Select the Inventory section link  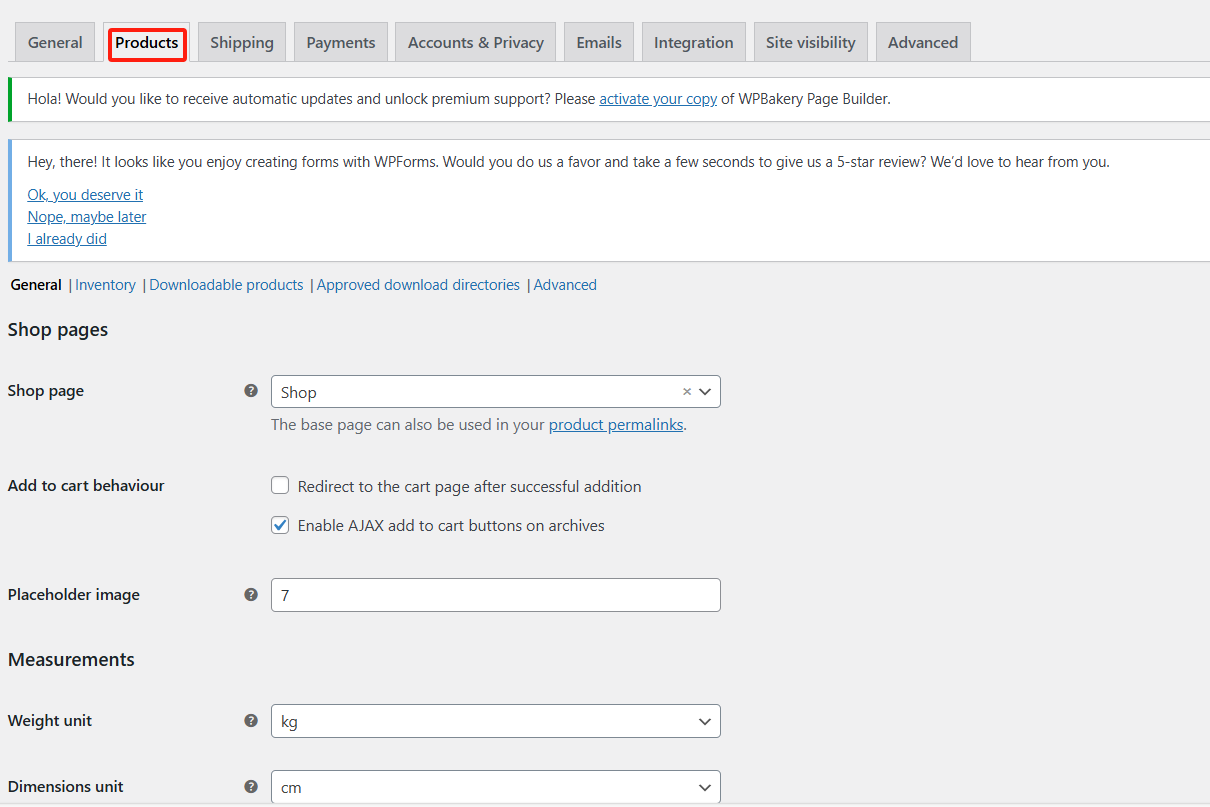[x=105, y=284]
